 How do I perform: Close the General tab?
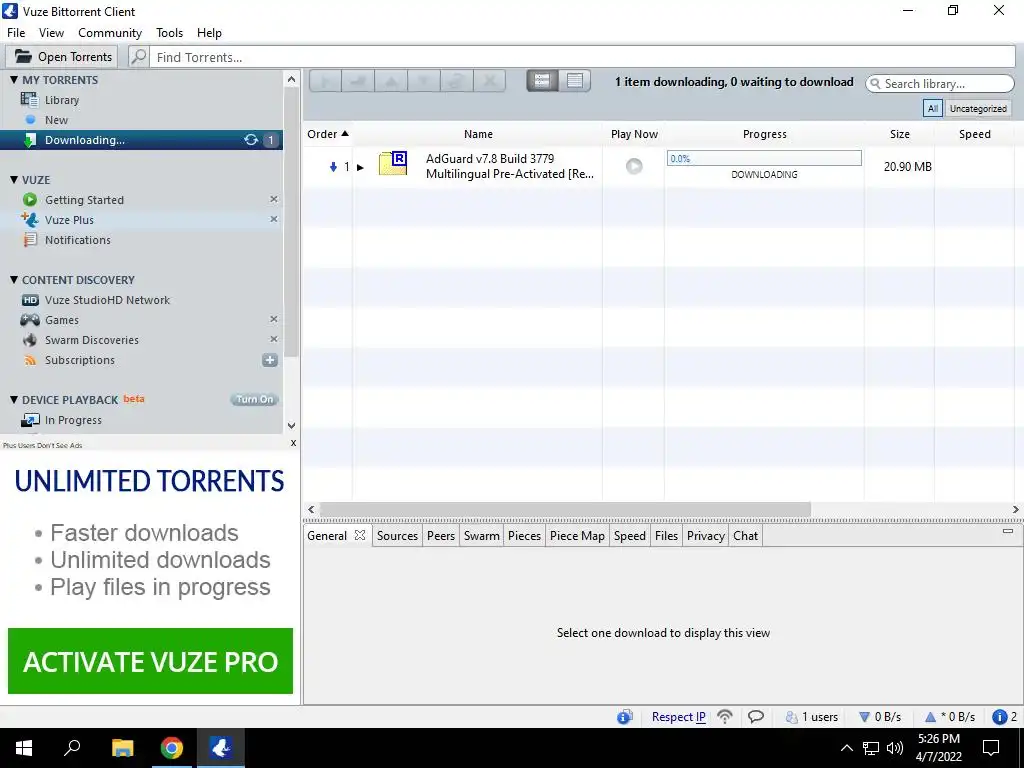[x=360, y=535]
